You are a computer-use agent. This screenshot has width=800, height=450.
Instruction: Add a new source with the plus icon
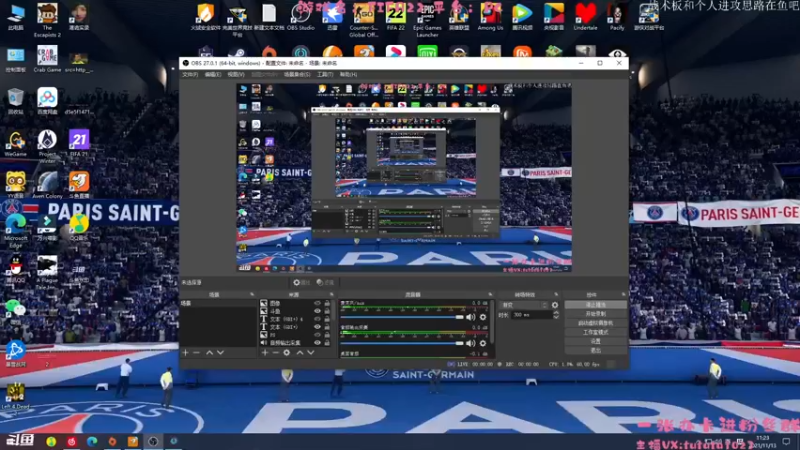tap(265, 353)
